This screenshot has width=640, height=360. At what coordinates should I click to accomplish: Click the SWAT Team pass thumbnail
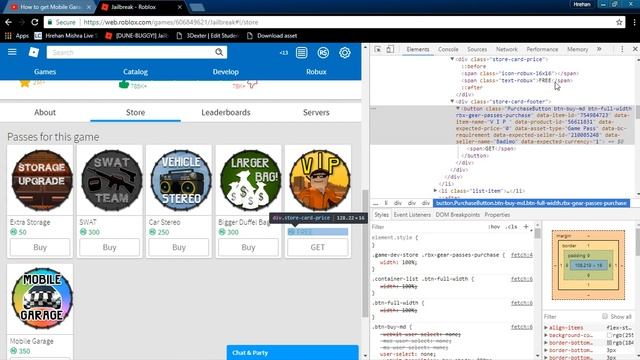point(111,180)
